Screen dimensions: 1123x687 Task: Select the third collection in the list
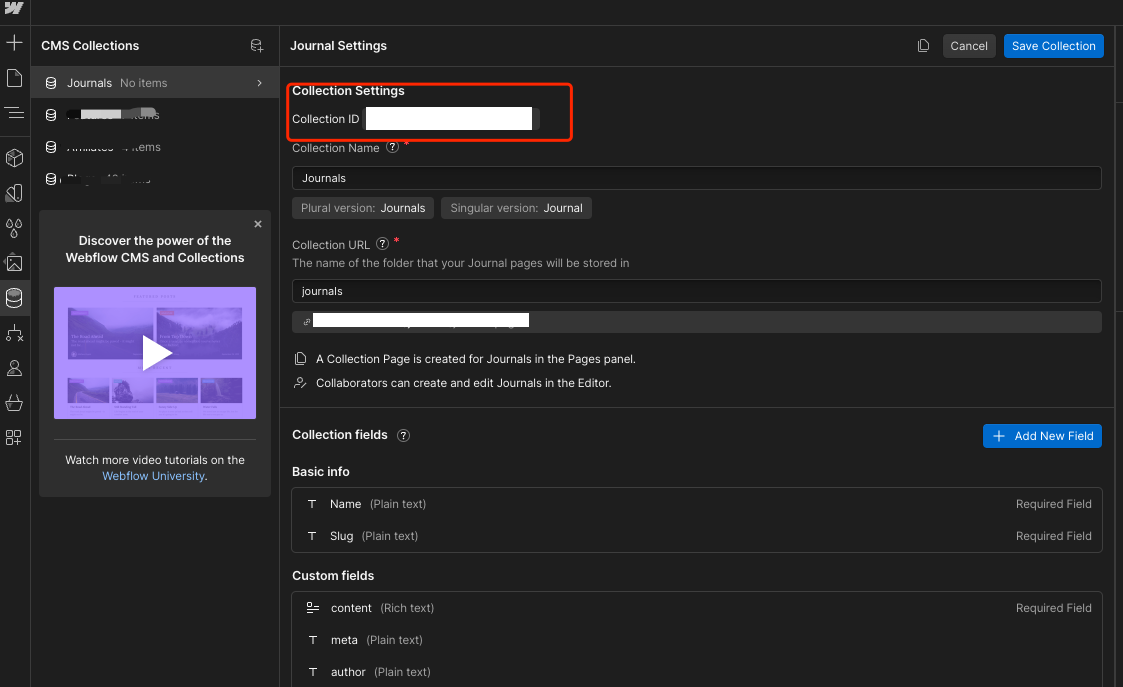coord(155,147)
